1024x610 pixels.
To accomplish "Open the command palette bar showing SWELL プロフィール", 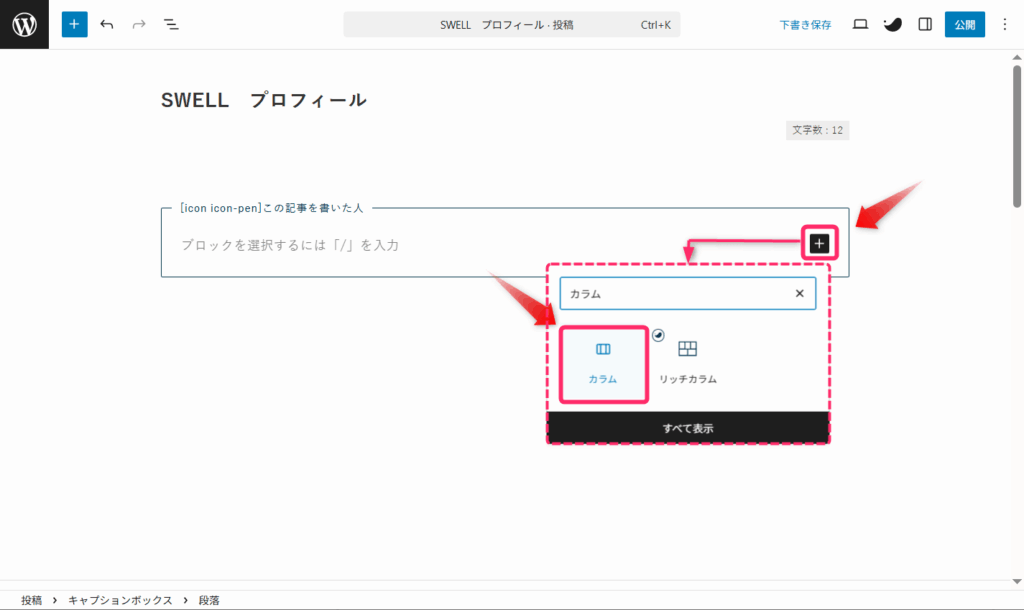I will [x=511, y=25].
